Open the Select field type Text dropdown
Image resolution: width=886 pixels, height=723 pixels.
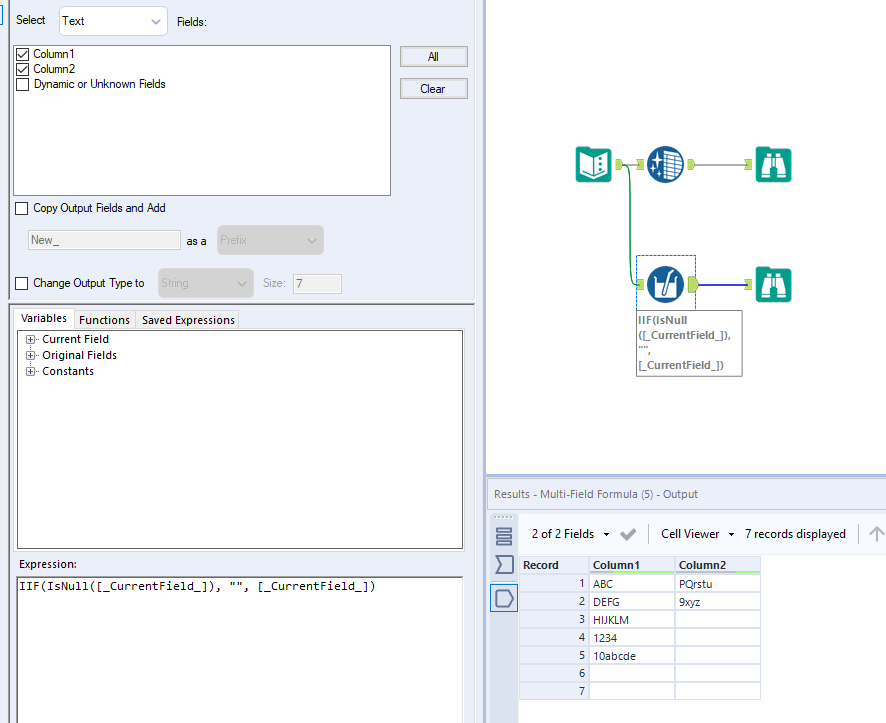(113, 21)
